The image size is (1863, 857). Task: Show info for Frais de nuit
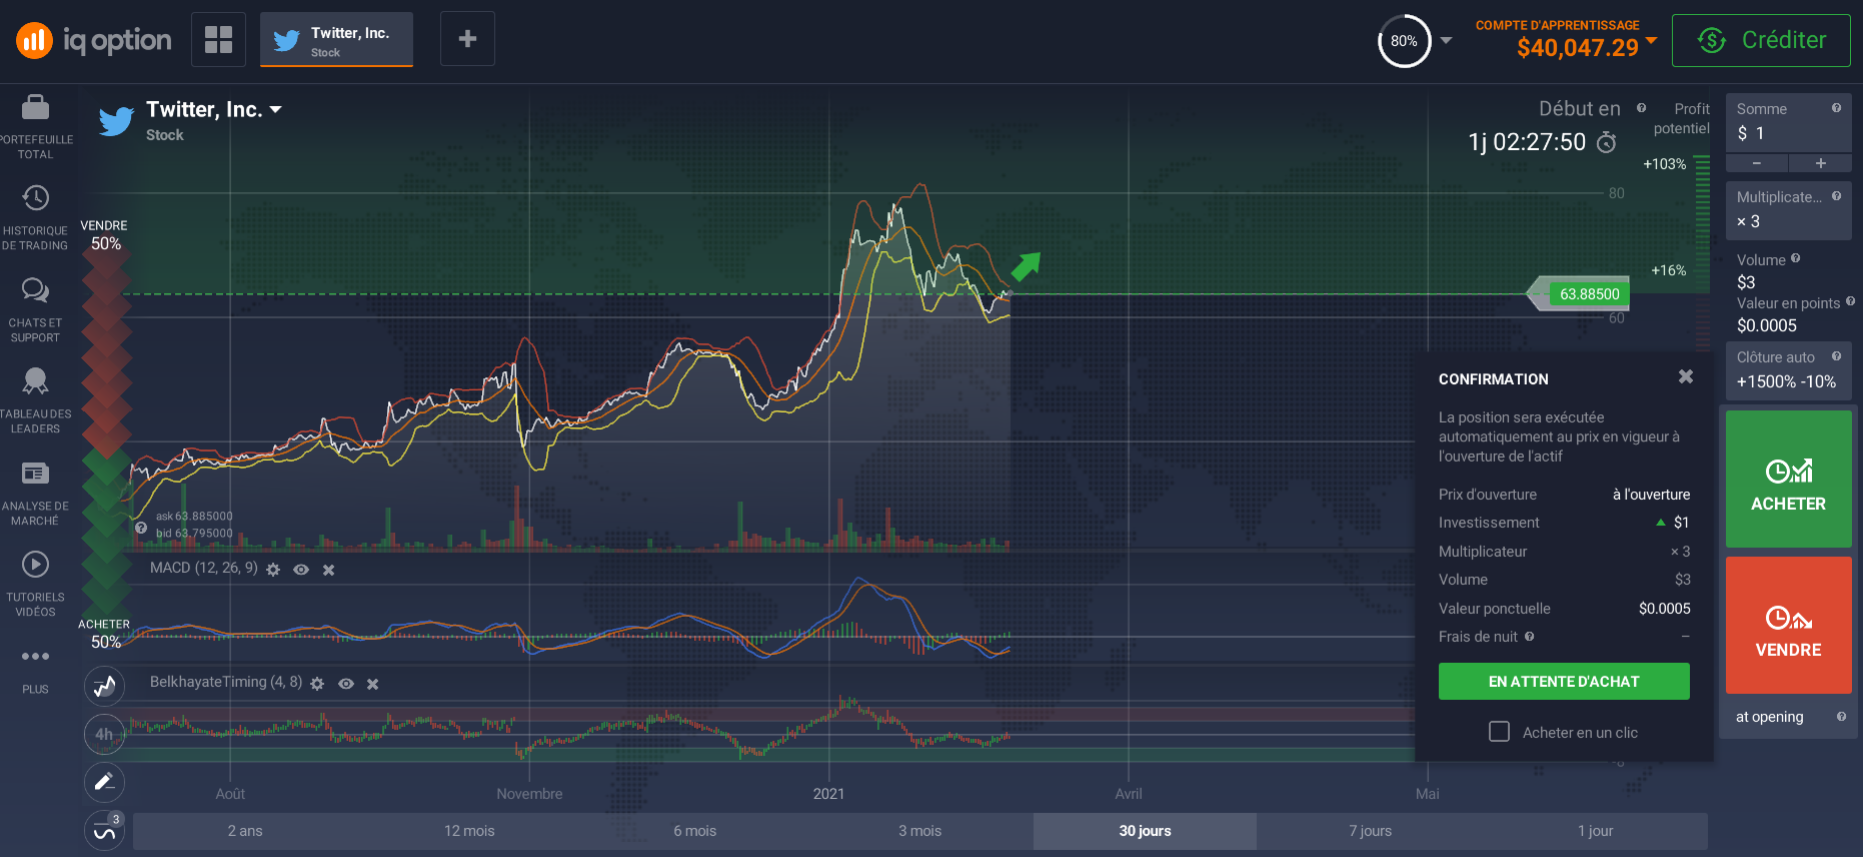(x=1529, y=636)
